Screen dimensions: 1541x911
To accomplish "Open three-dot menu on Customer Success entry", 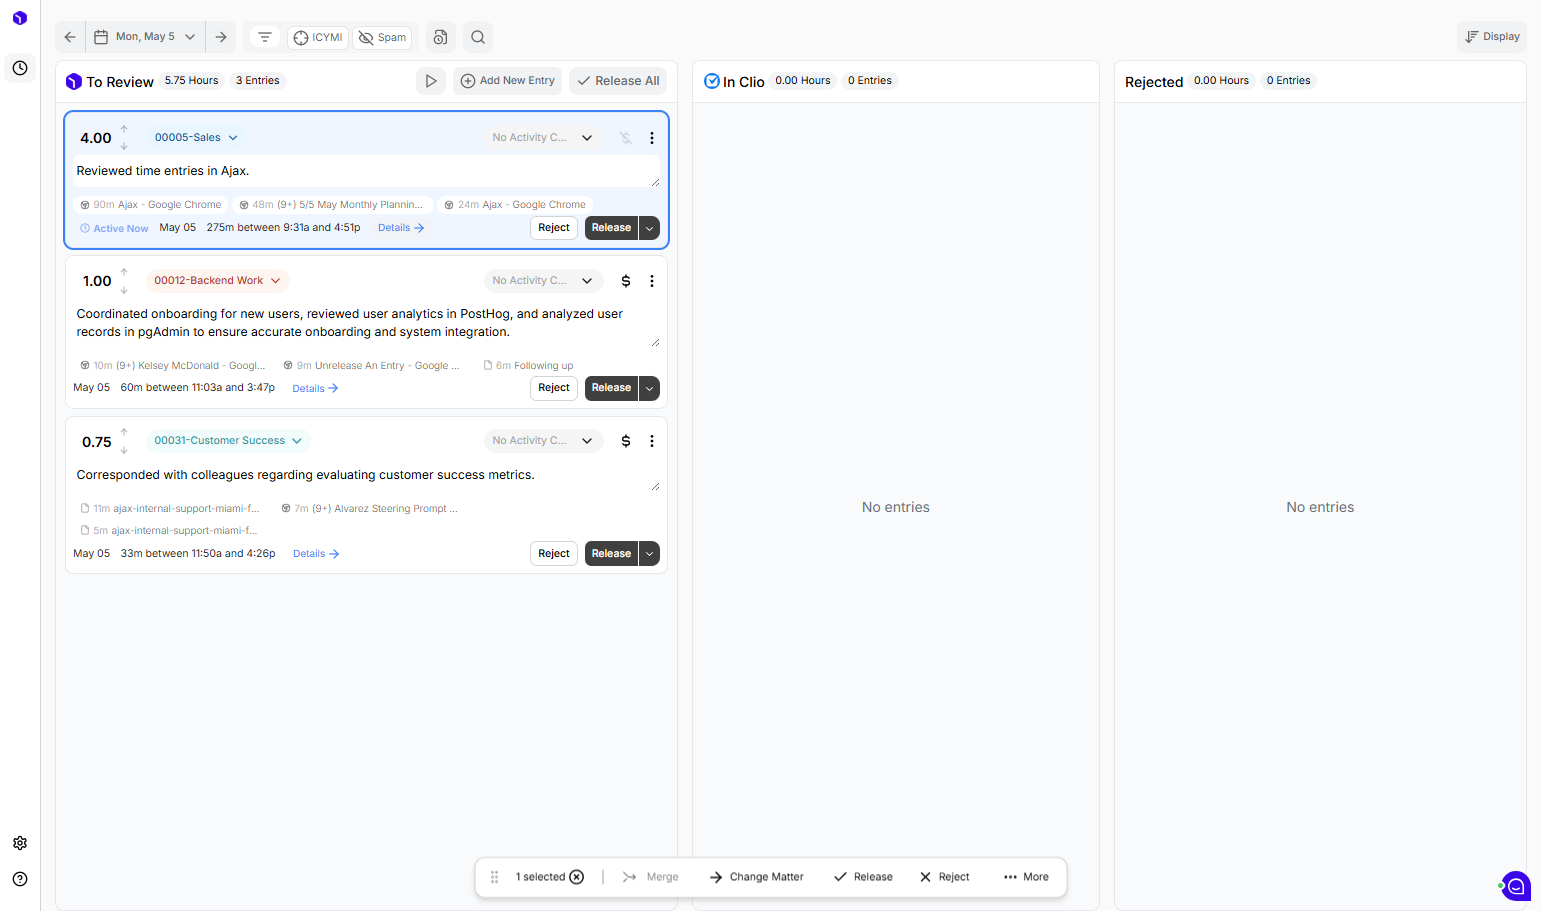I will point(652,441).
